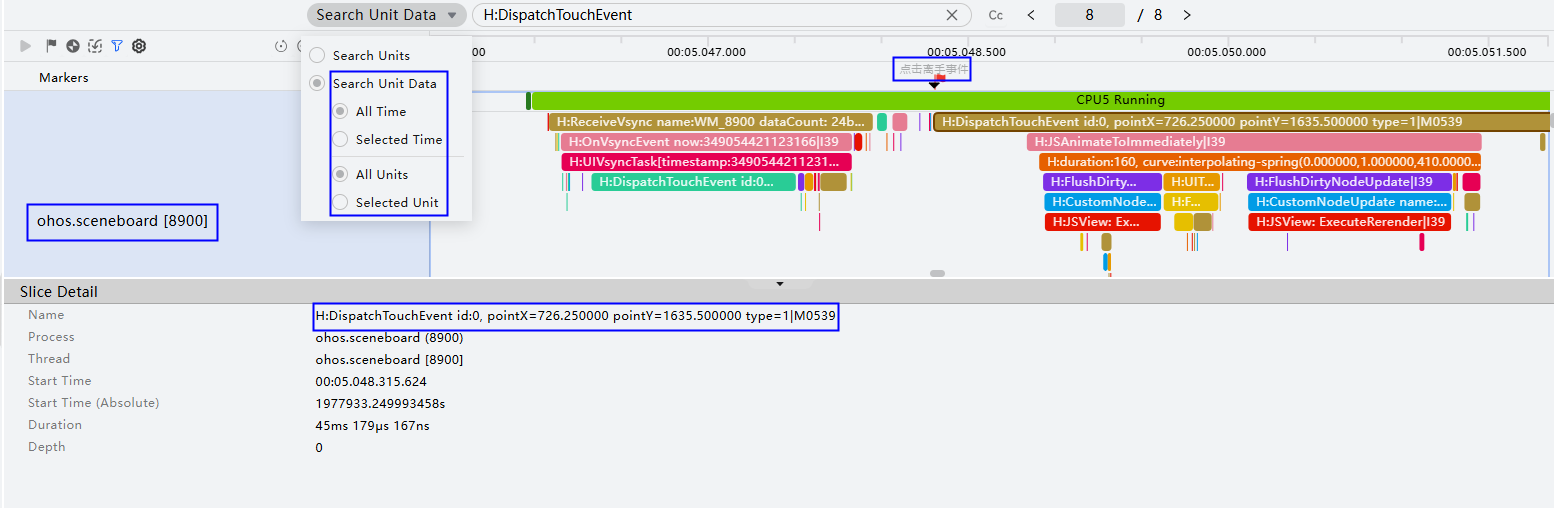1554x508 pixels.
Task: Go to next search result arrow
Action: coord(1187,15)
